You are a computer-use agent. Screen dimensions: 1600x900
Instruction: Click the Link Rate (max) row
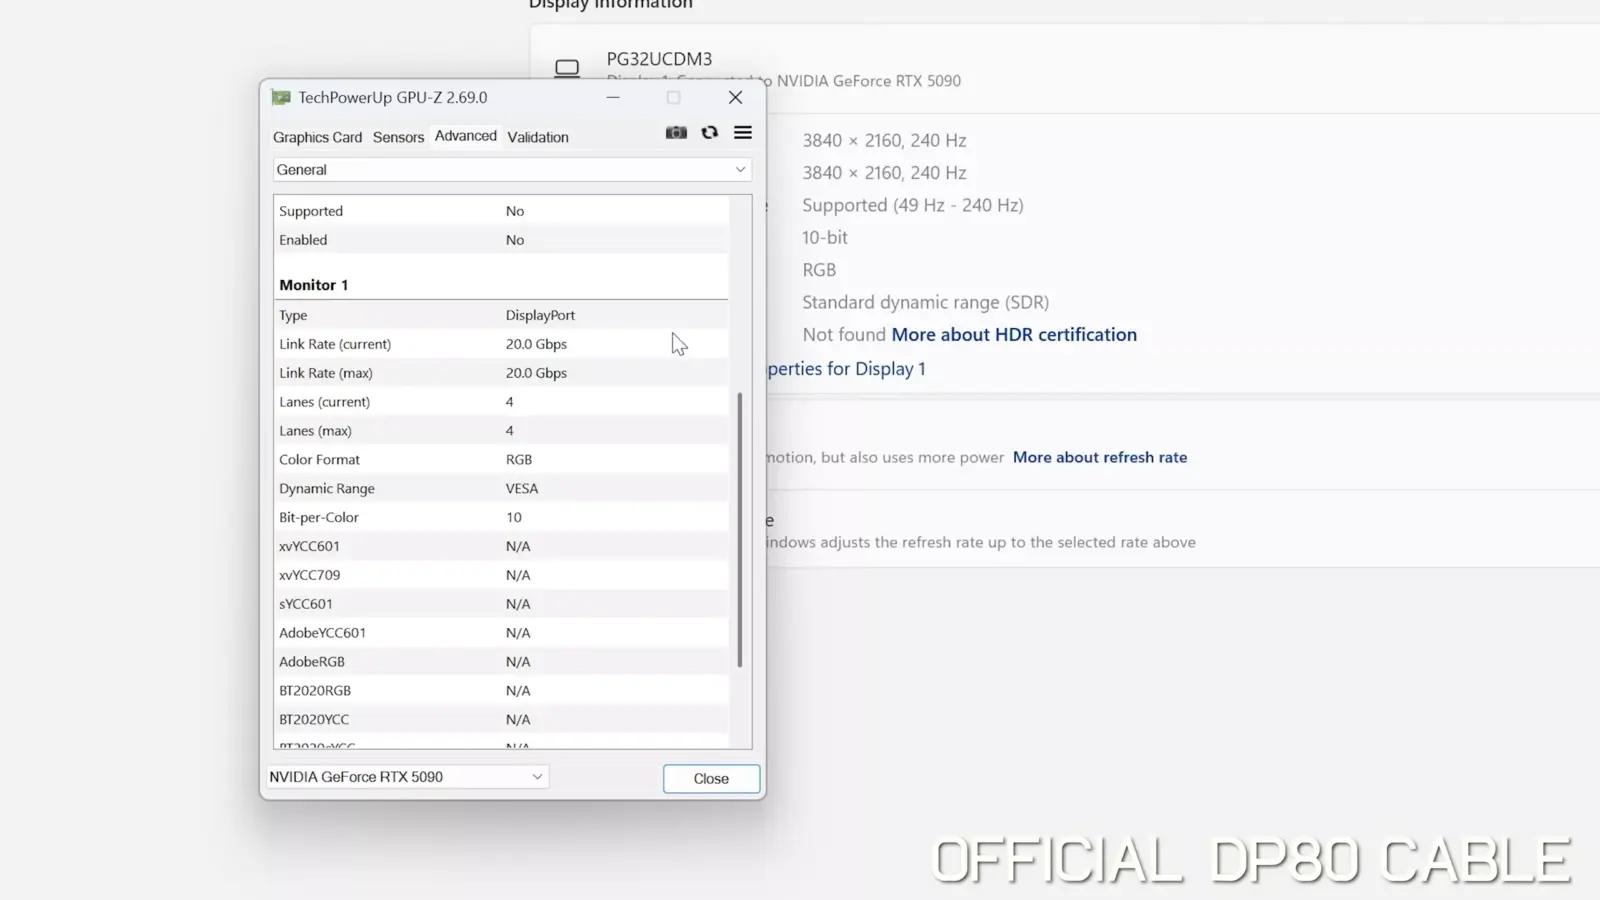(501, 373)
